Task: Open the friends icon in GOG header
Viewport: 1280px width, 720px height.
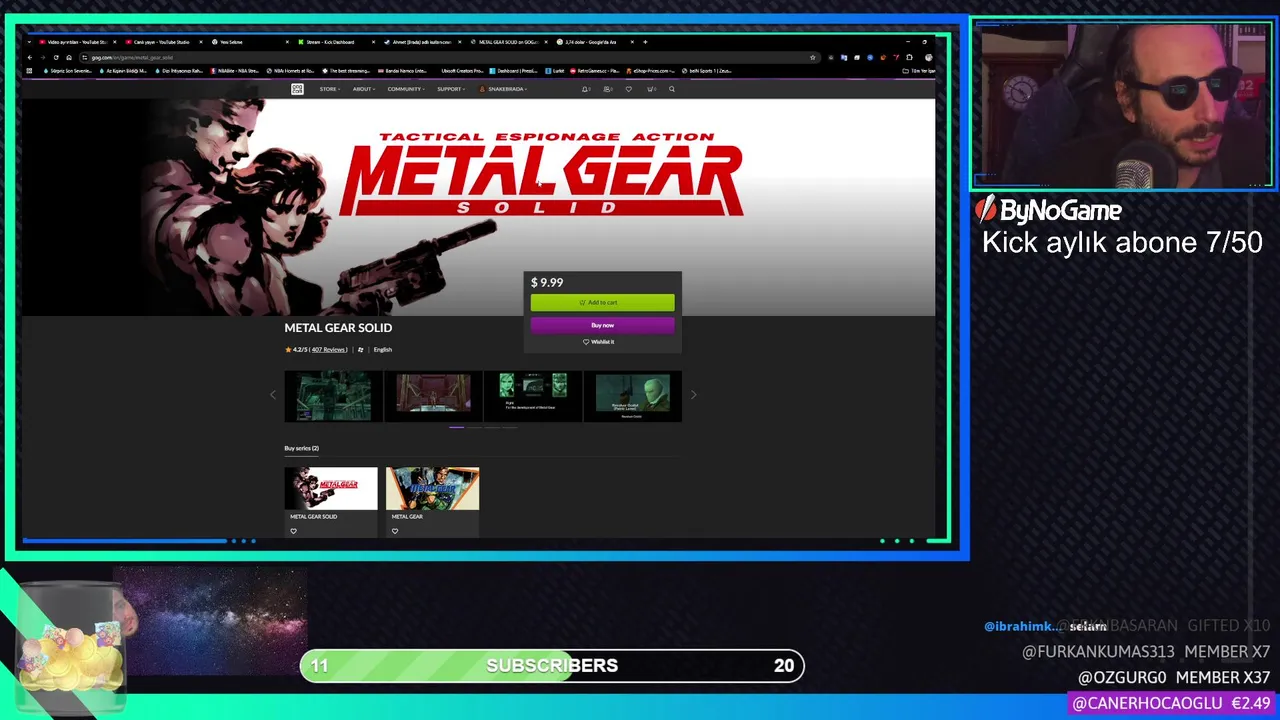Action: pyautogui.click(x=607, y=89)
